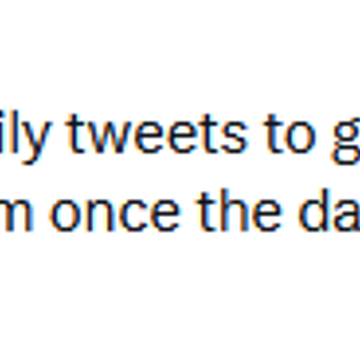Click the first letter "o" of "once"
The width and height of the screenshot is (360, 360).
tap(66, 215)
